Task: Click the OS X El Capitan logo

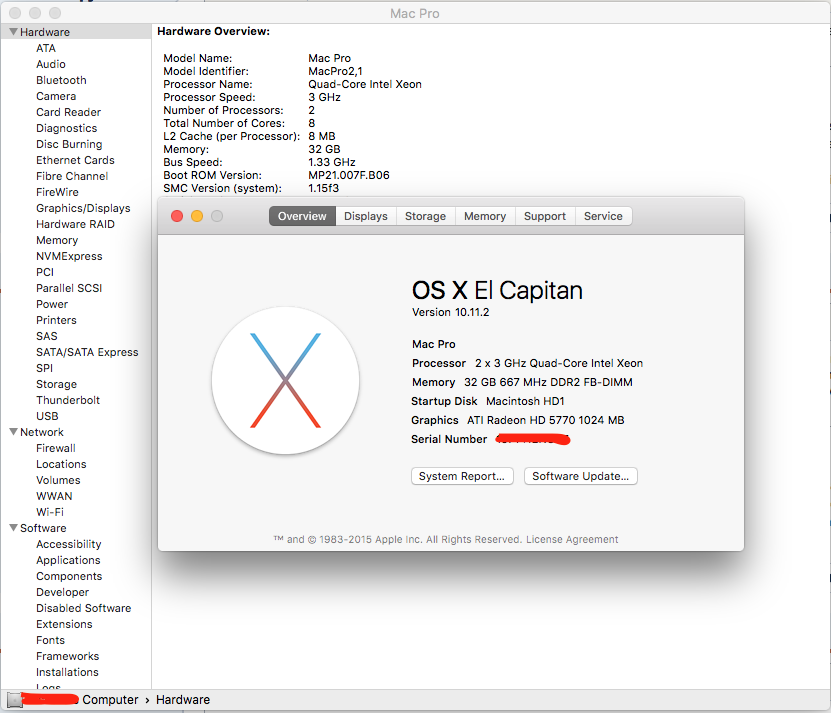Action: (285, 380)
